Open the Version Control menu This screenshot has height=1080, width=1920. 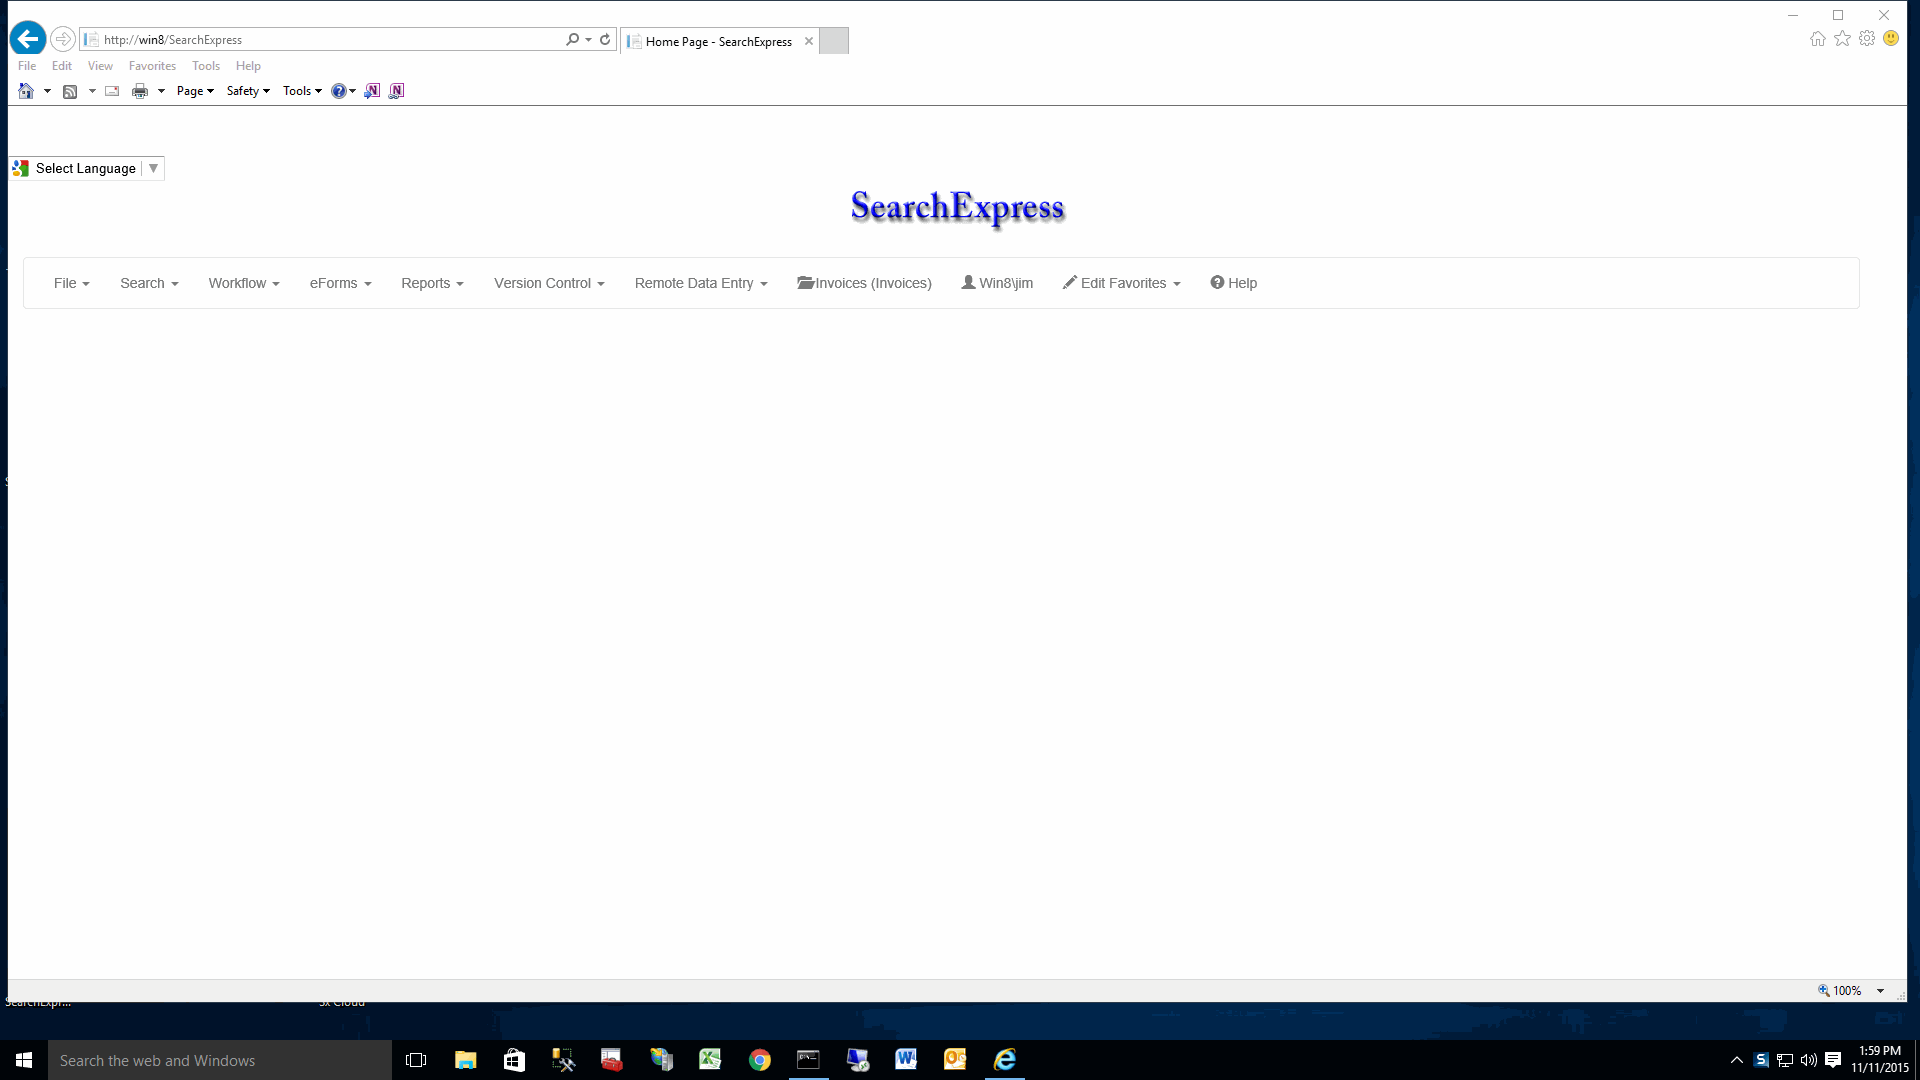click(549, 283)
